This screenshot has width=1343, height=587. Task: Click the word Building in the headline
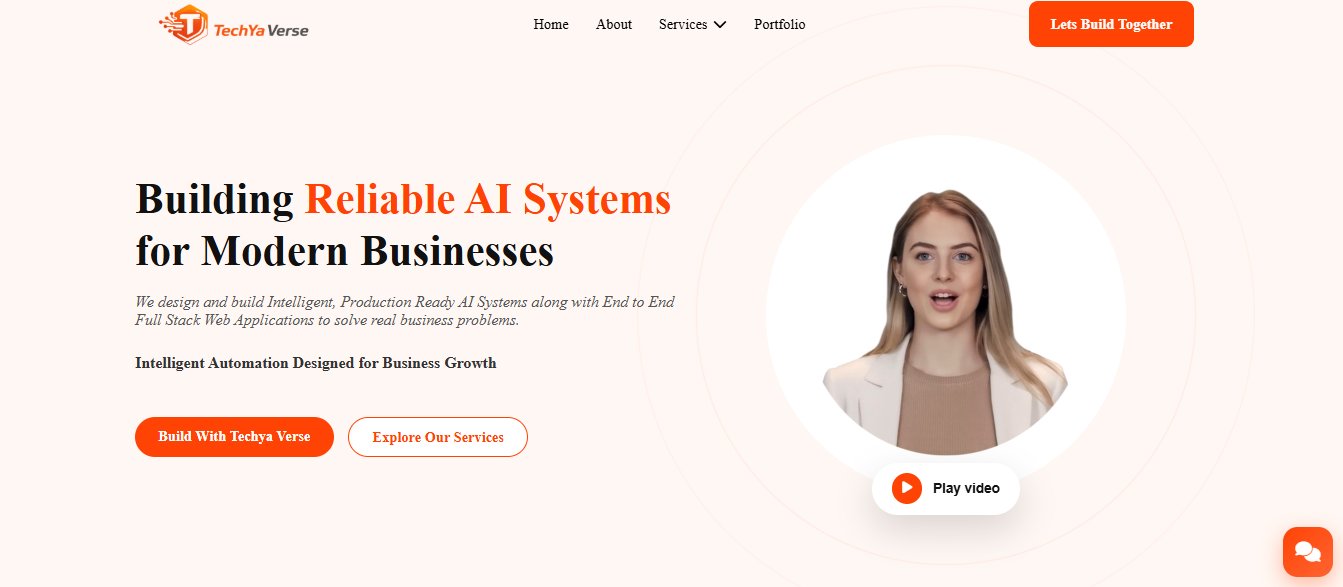coord(215,199)
